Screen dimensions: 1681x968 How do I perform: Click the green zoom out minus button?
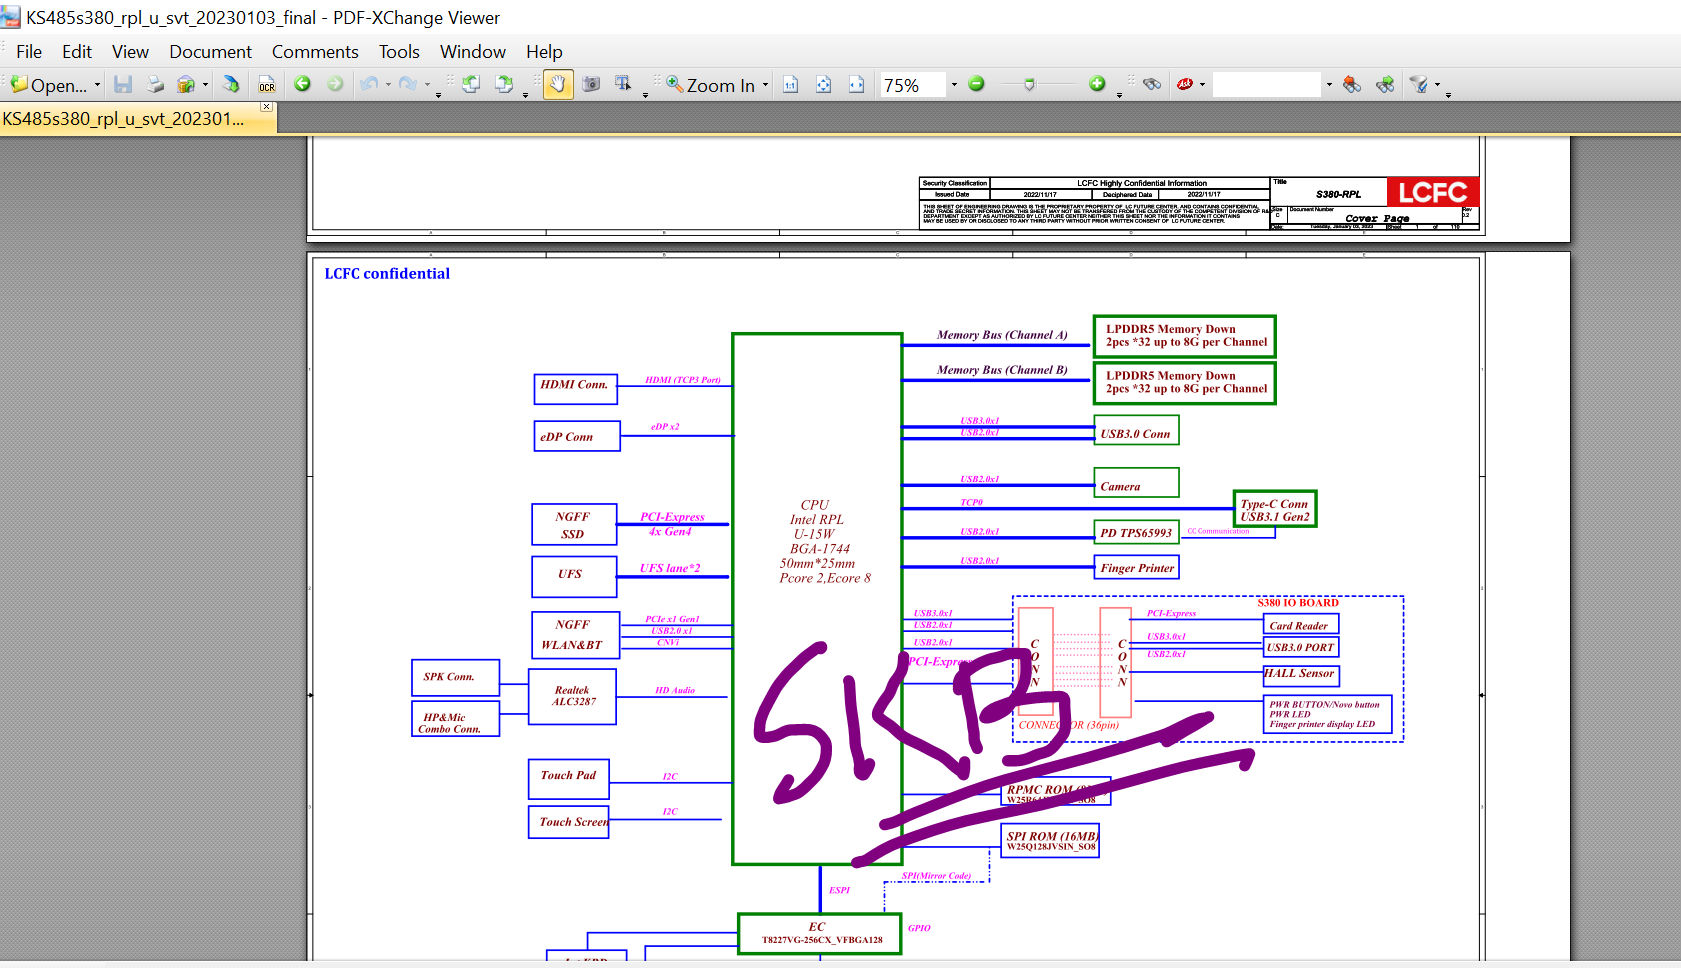point(977,84)
